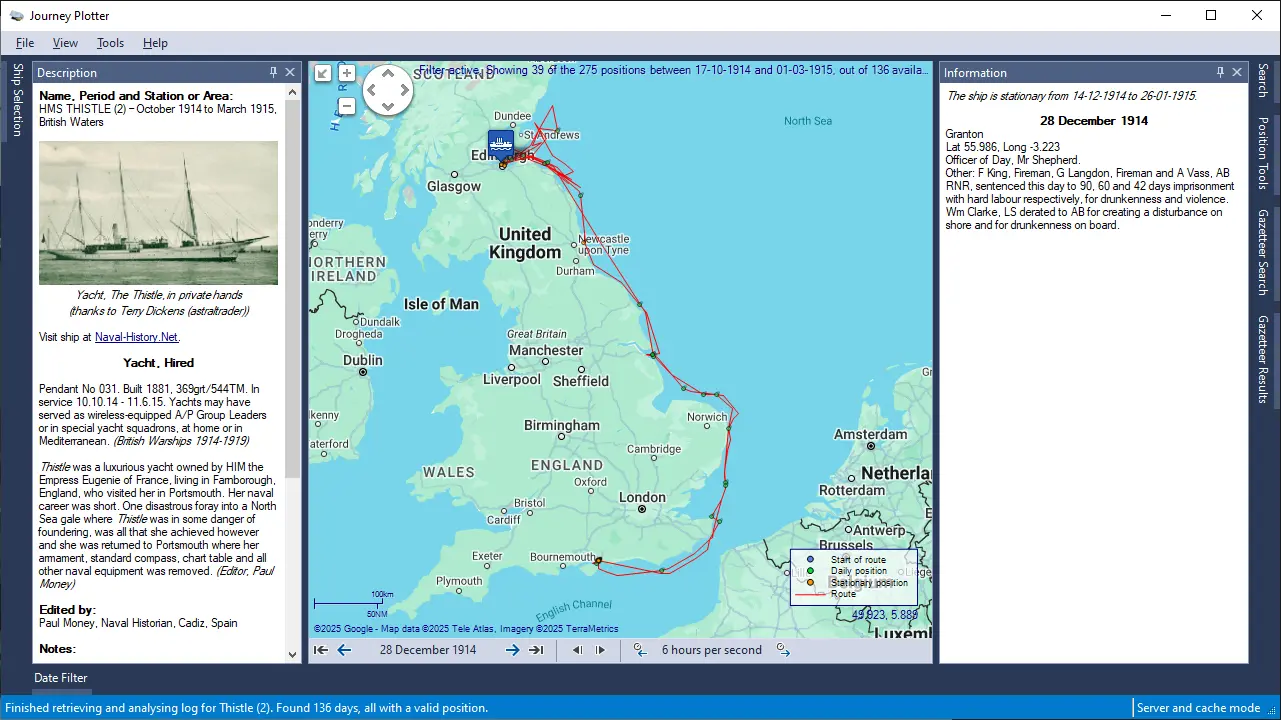1281x720 pixels.
Task: Open the Ship Selection side tab
Action: (17, 100)
